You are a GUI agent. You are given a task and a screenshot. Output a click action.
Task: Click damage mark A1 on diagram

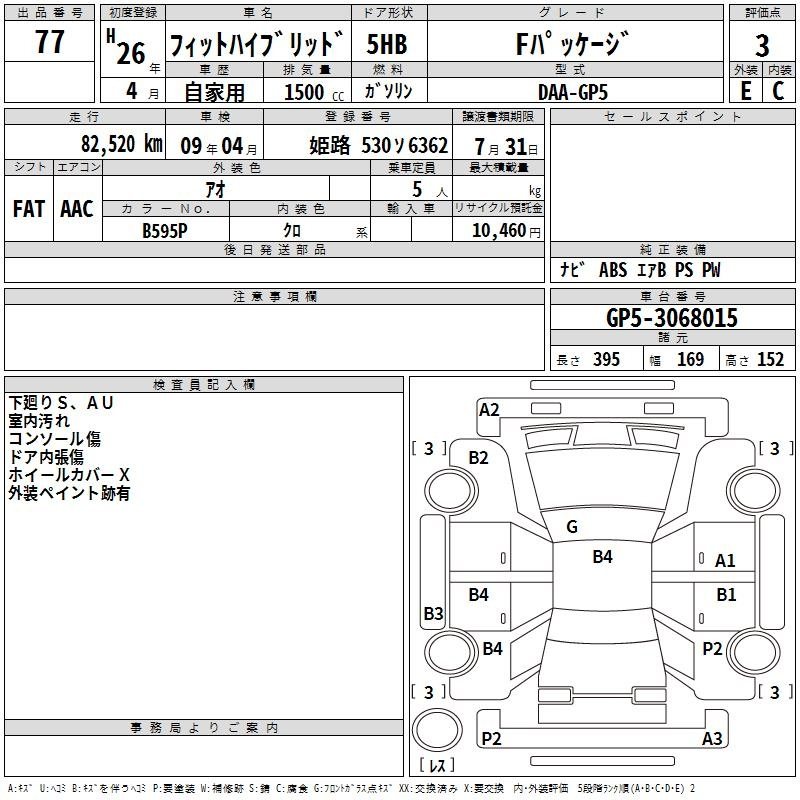point(725,560)
